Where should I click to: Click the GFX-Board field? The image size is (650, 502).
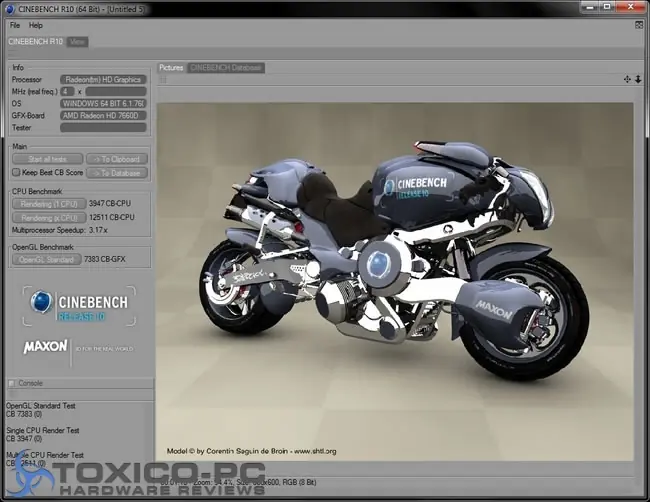pyautogui.click(x=103, y=116)
